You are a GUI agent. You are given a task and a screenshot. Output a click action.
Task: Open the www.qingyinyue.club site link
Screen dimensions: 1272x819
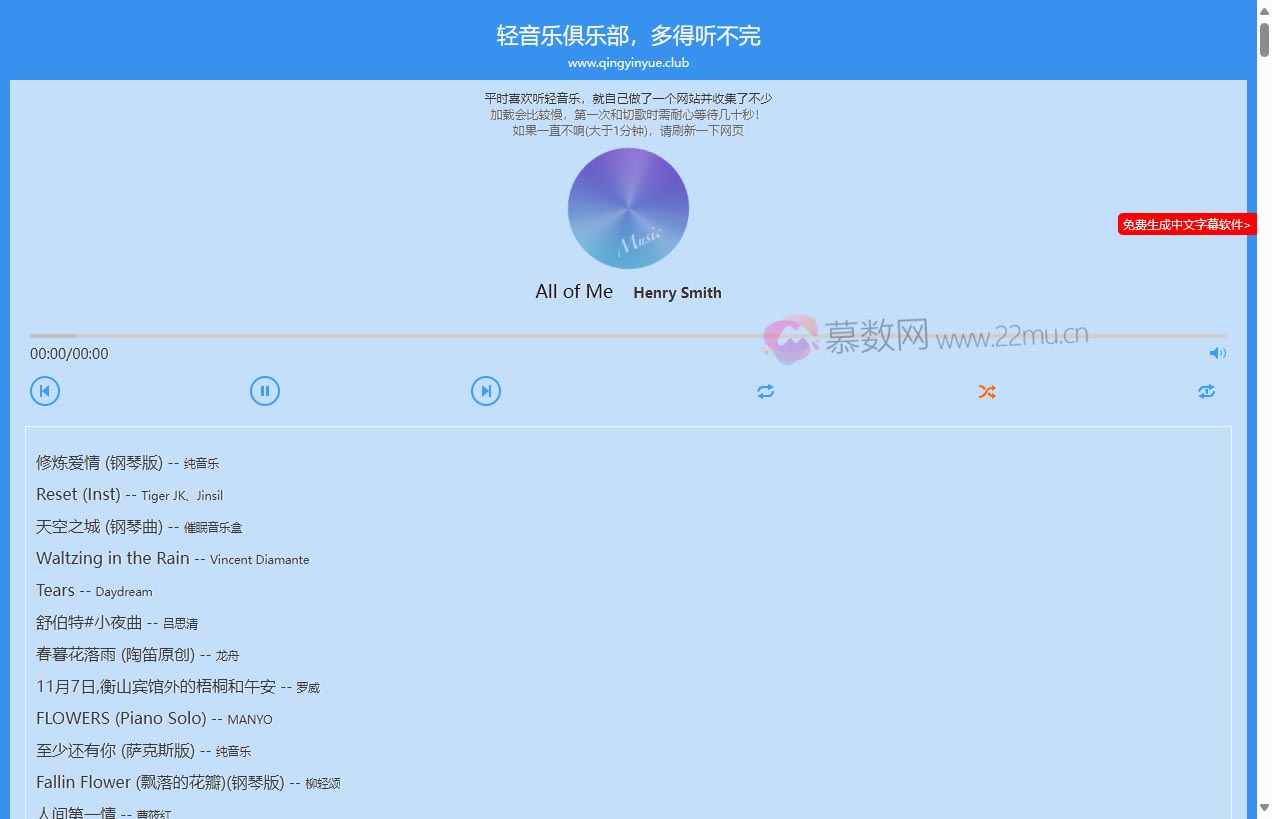[628, 62]
